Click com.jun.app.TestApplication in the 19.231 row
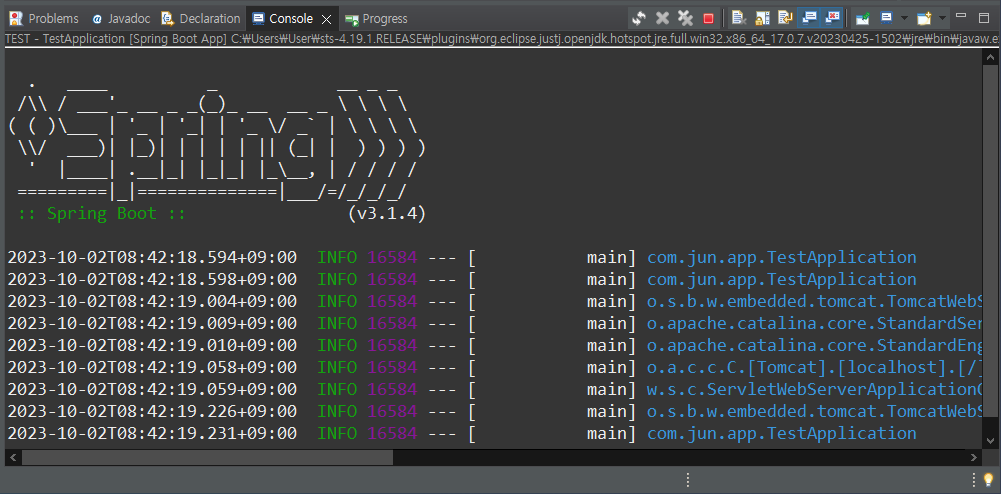The width and height of the screenshot is (1001, 494). pyautogui.click(x=782, y=433)
